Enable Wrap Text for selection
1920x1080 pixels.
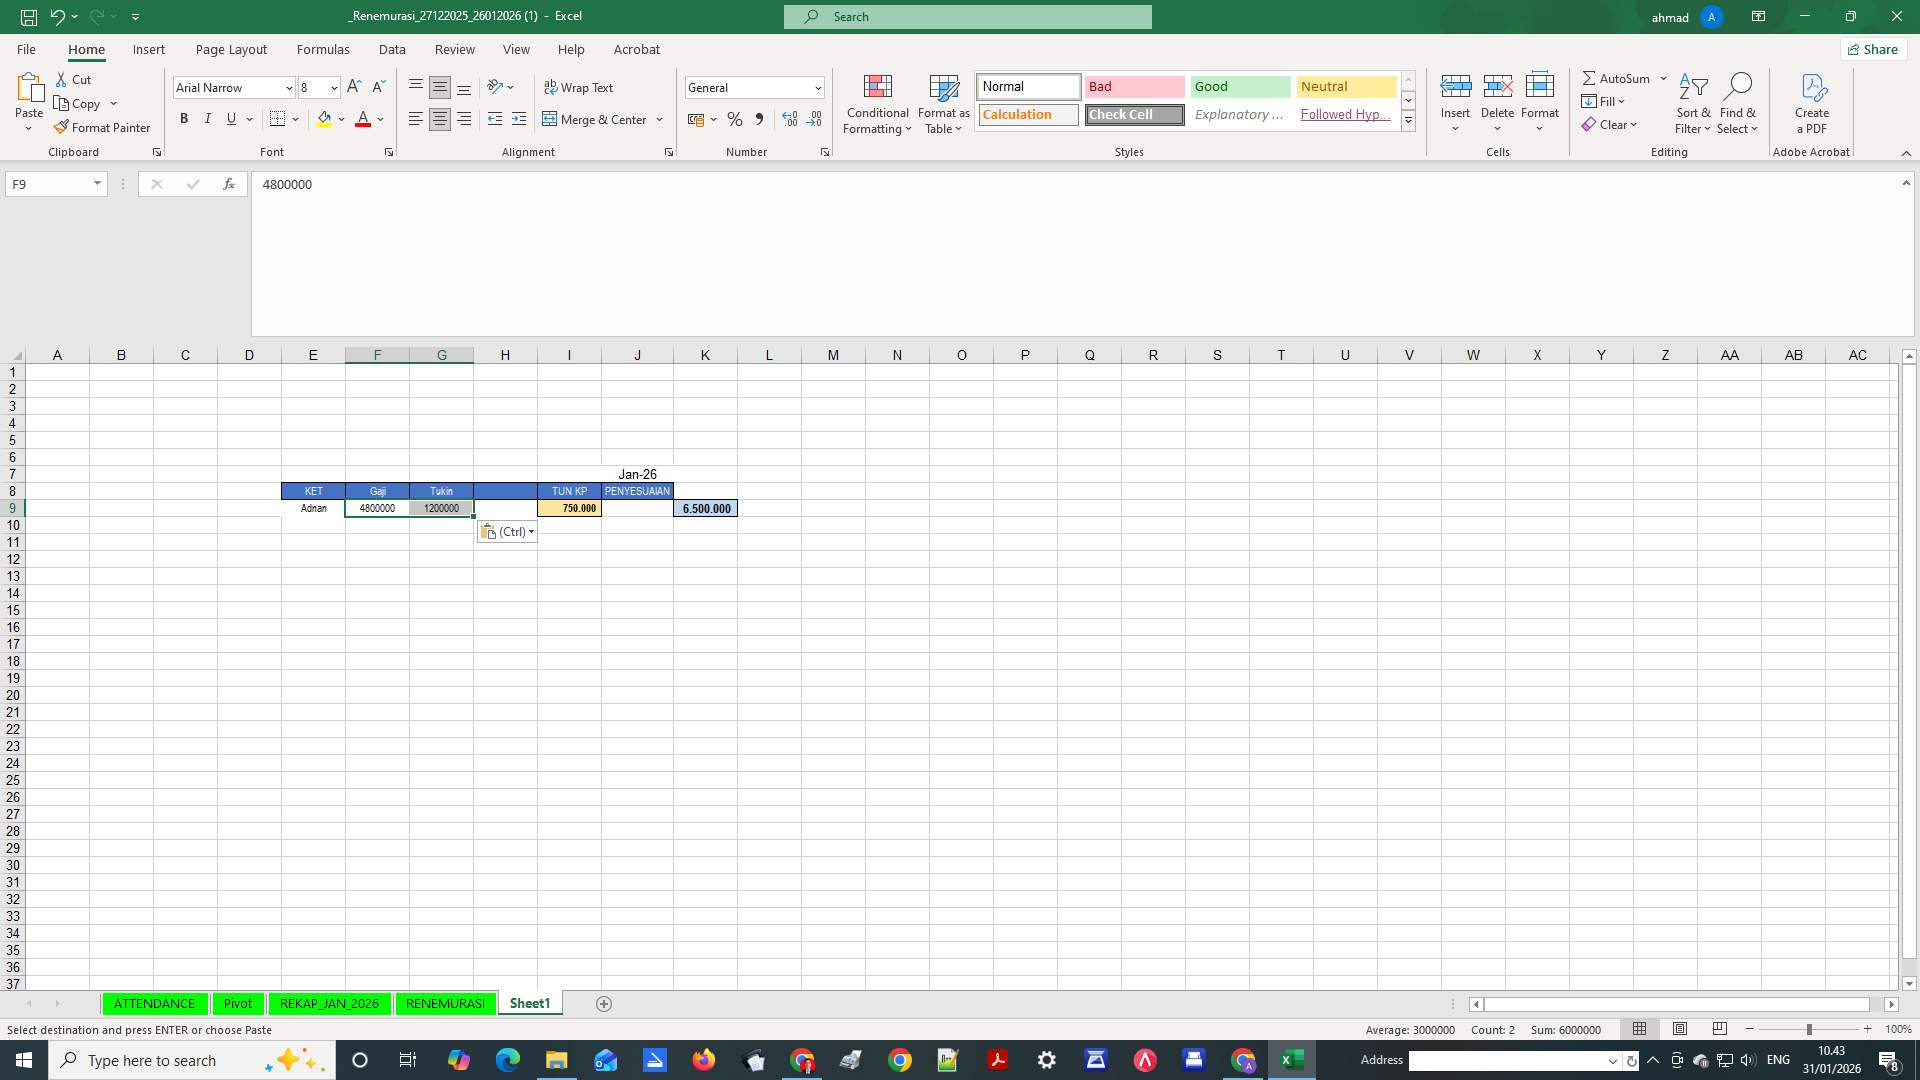pyautogui.click(x=580, y=87)
